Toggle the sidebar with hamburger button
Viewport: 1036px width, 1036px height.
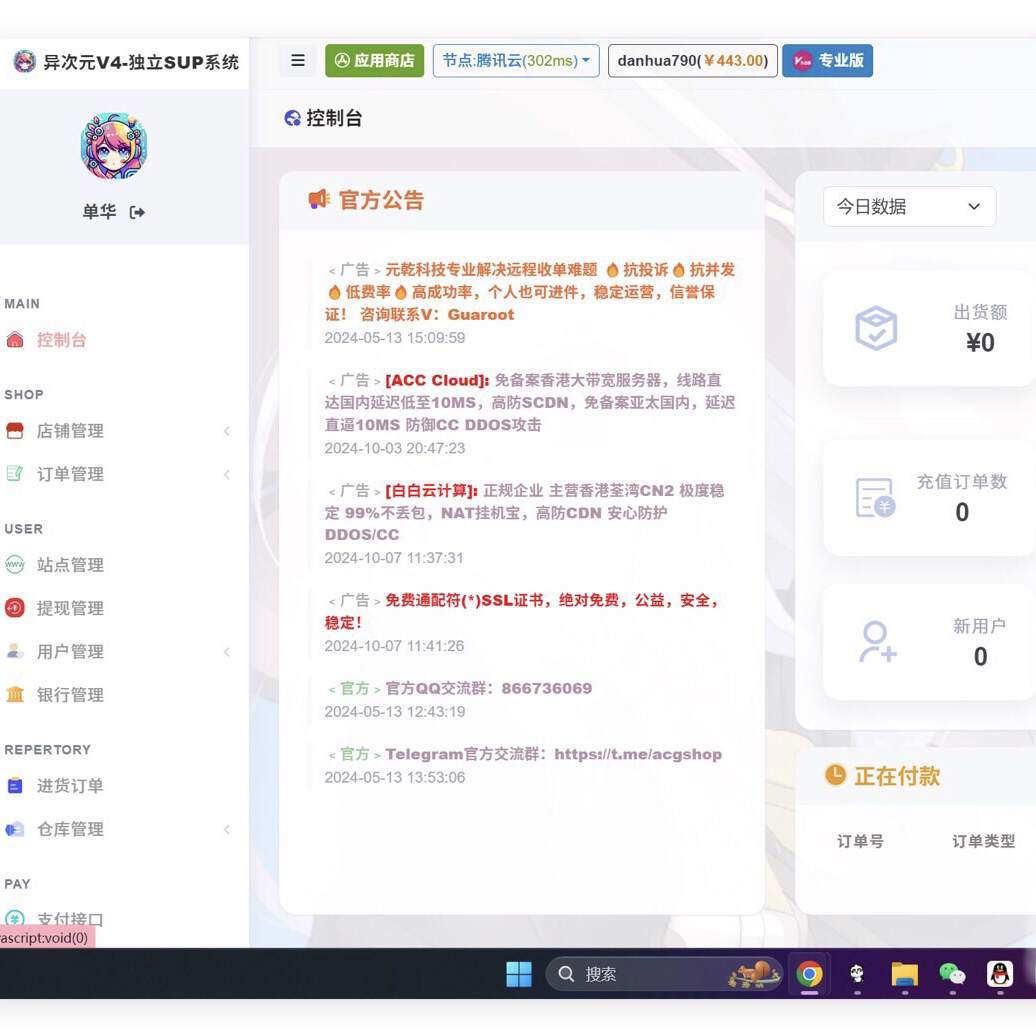pyautogui.click(x=297, y=60)
